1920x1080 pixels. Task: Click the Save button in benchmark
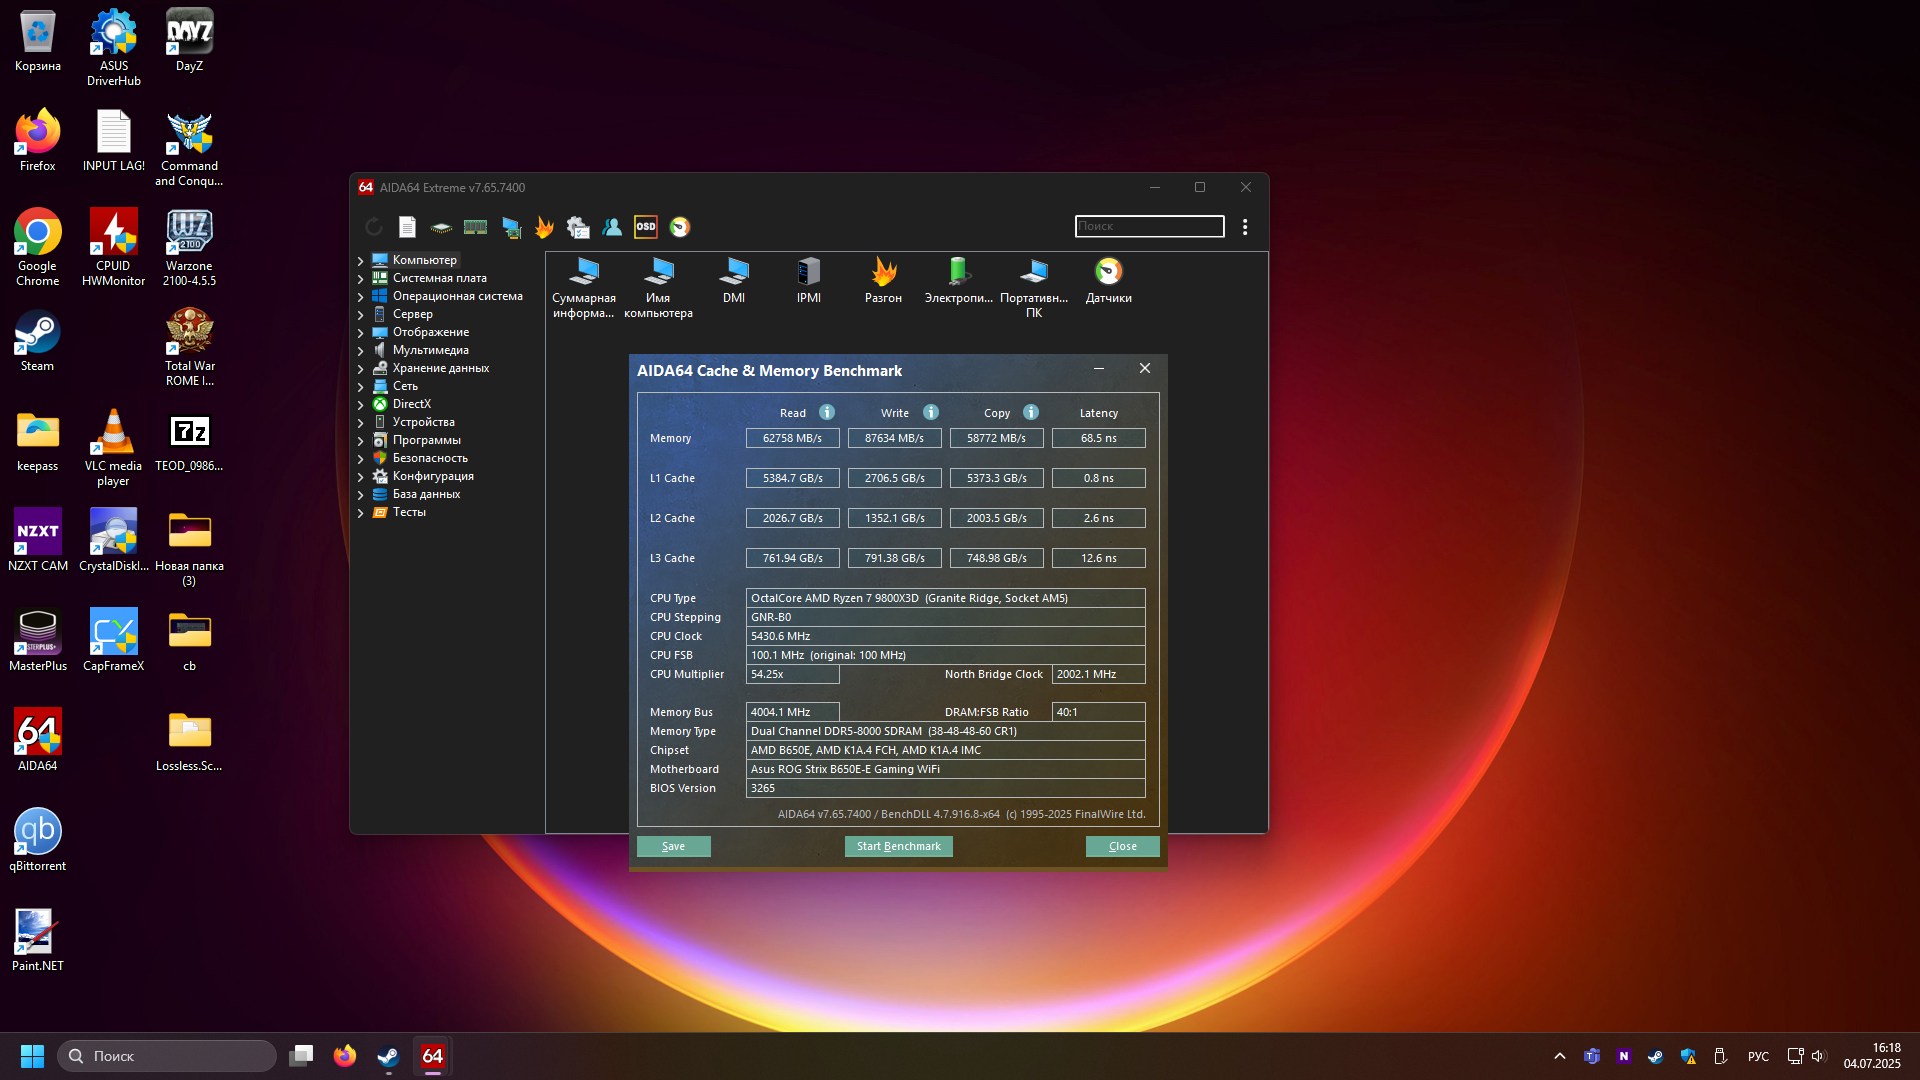[x=674, y=846]
